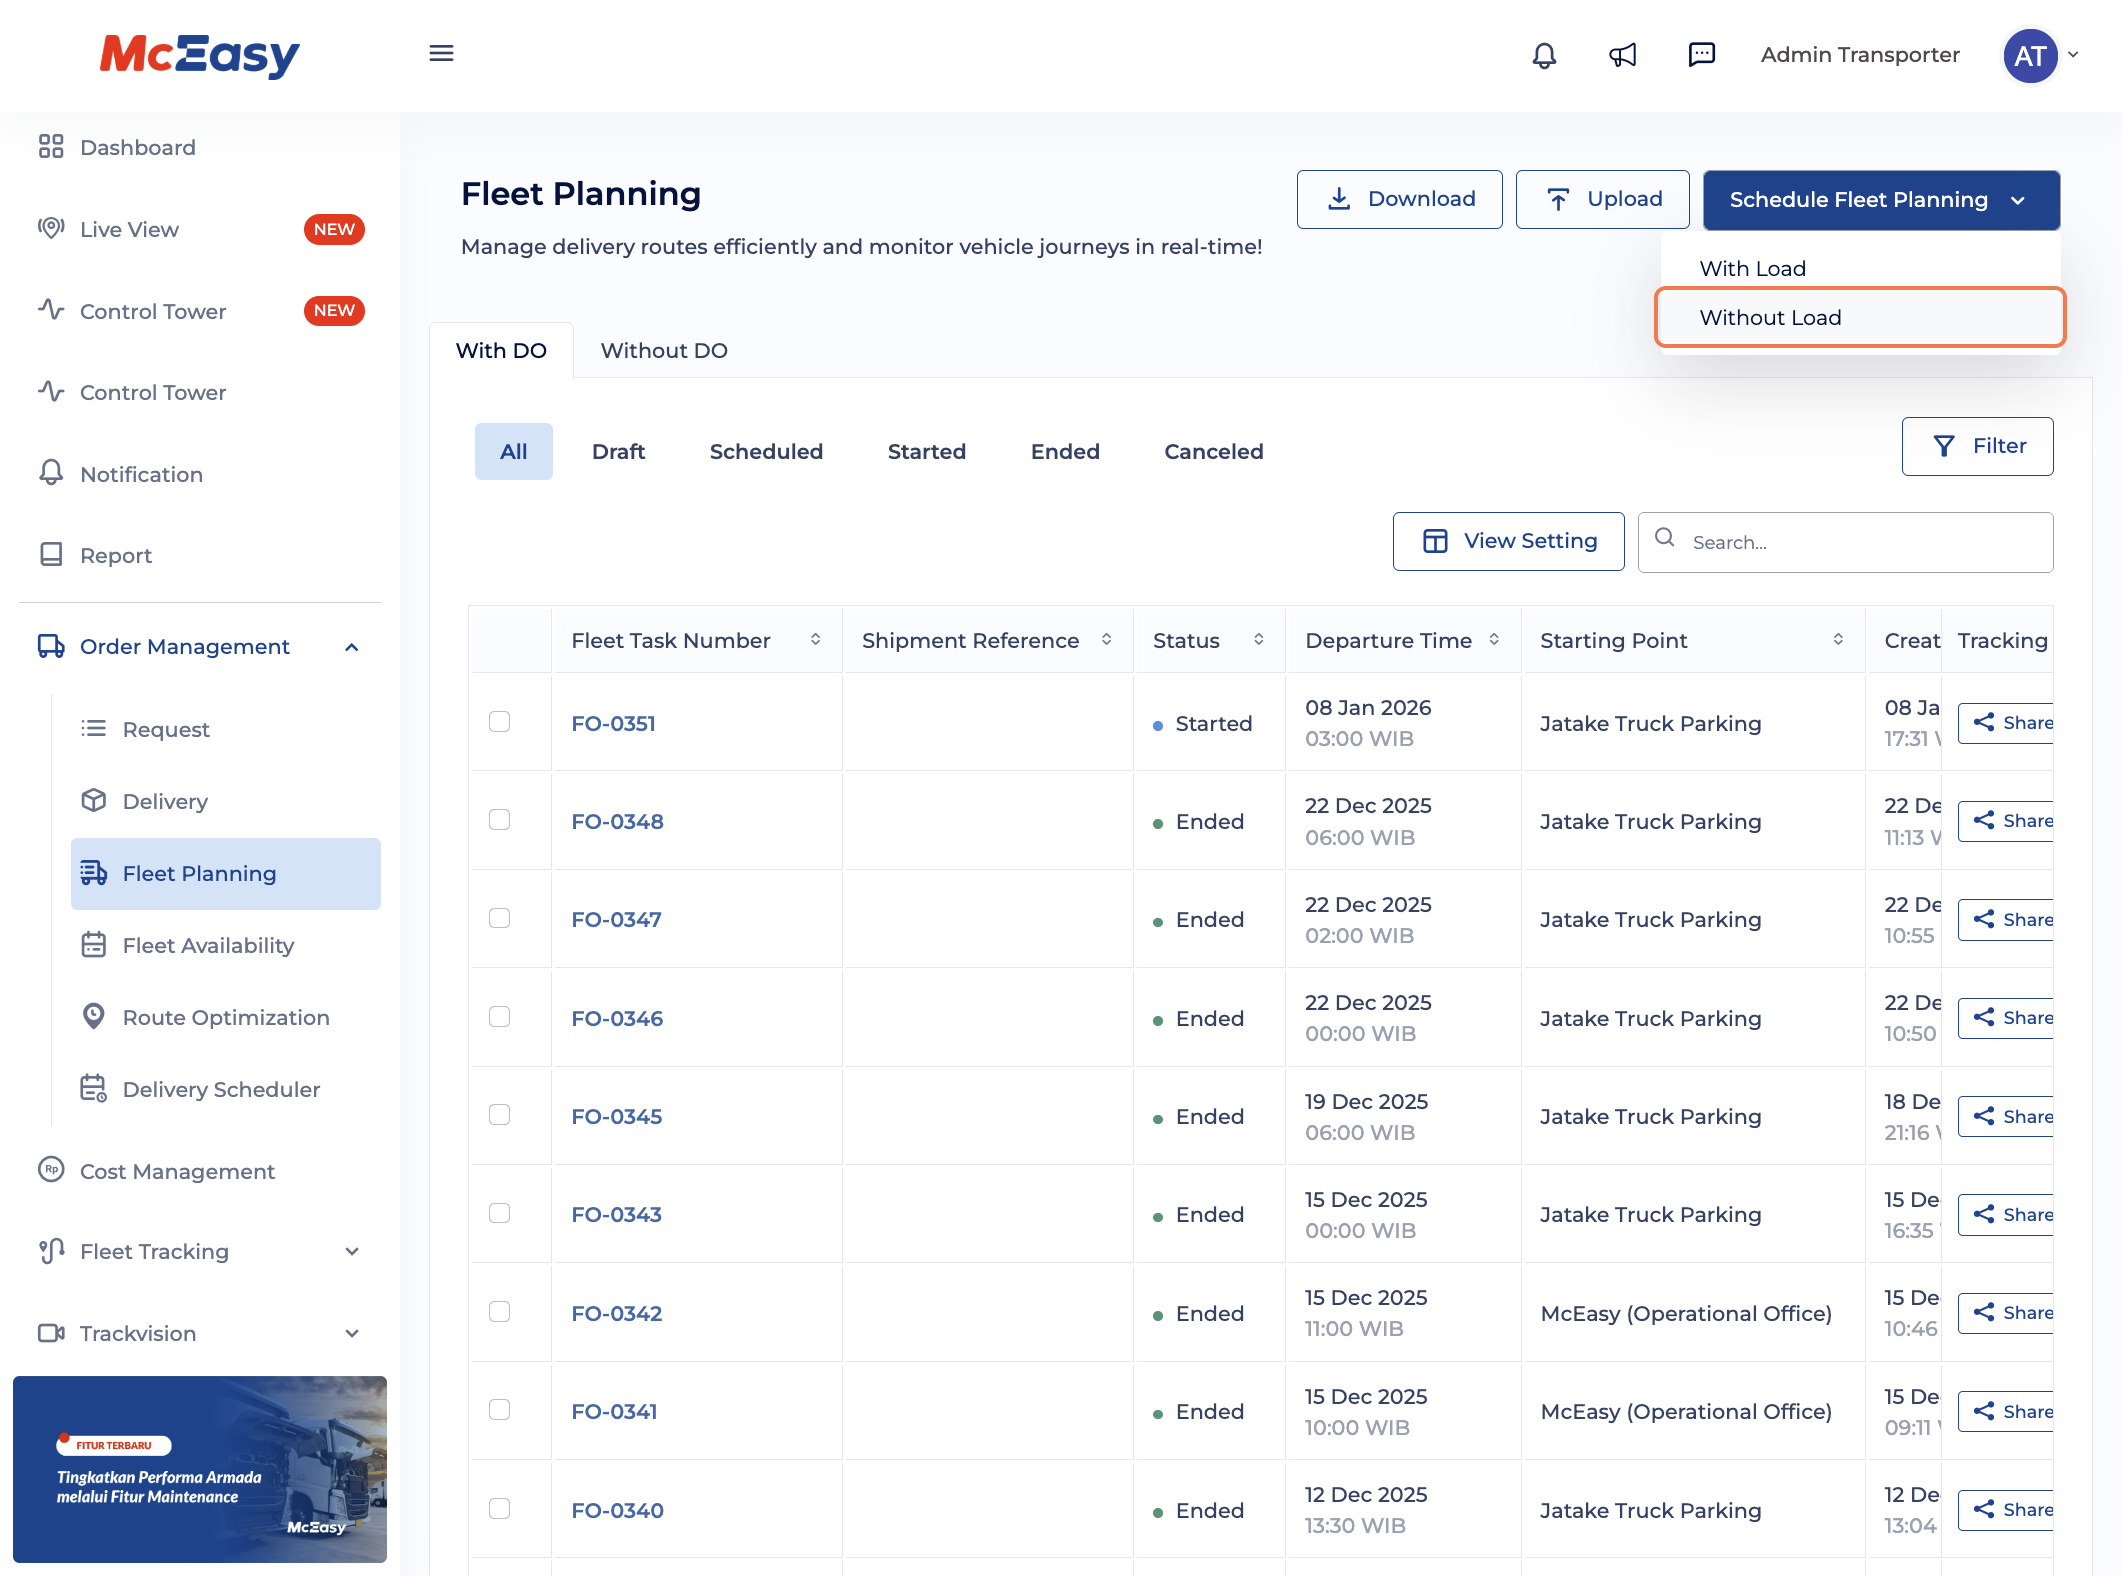
Task: Open the hamburger menu icon
Action: [x=441, y=54]
